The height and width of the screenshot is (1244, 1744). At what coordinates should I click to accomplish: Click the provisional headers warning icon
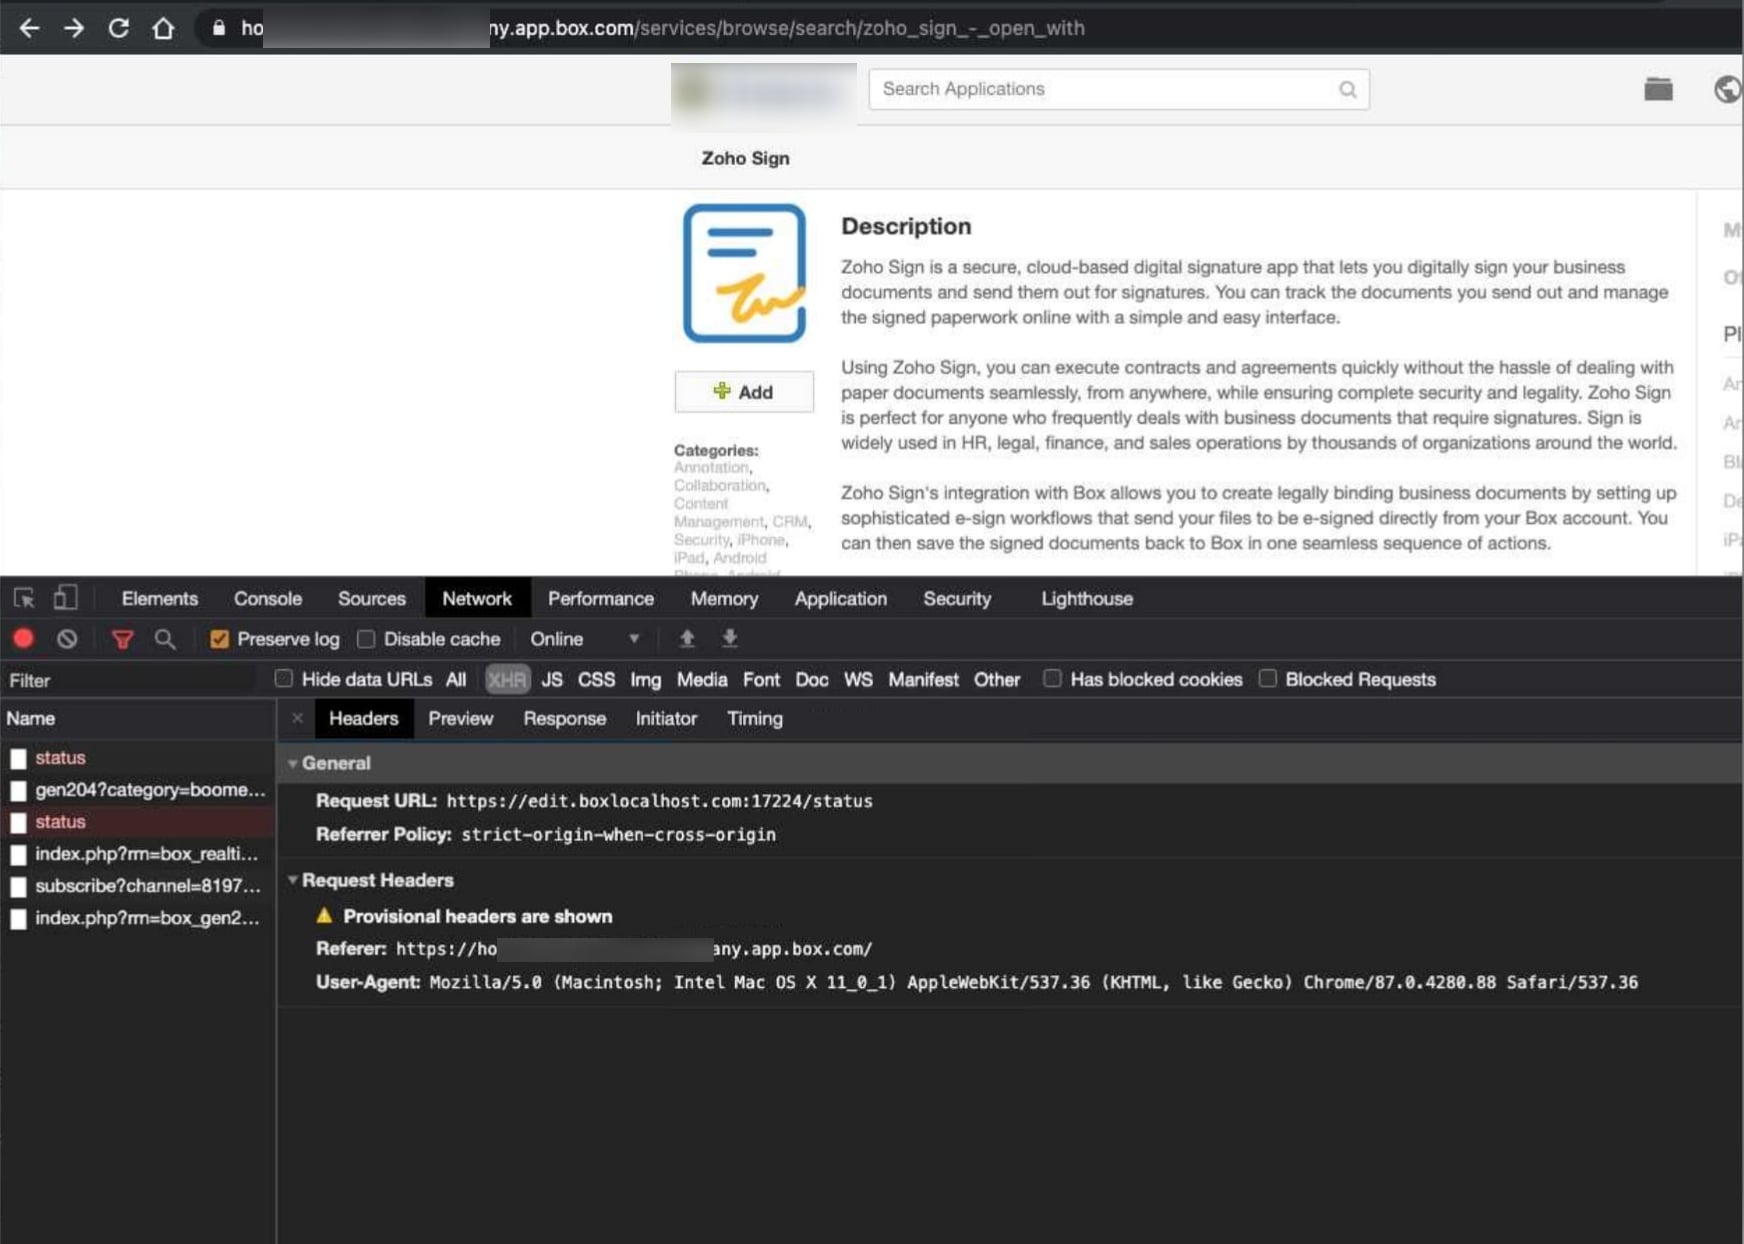click(324, 916)
